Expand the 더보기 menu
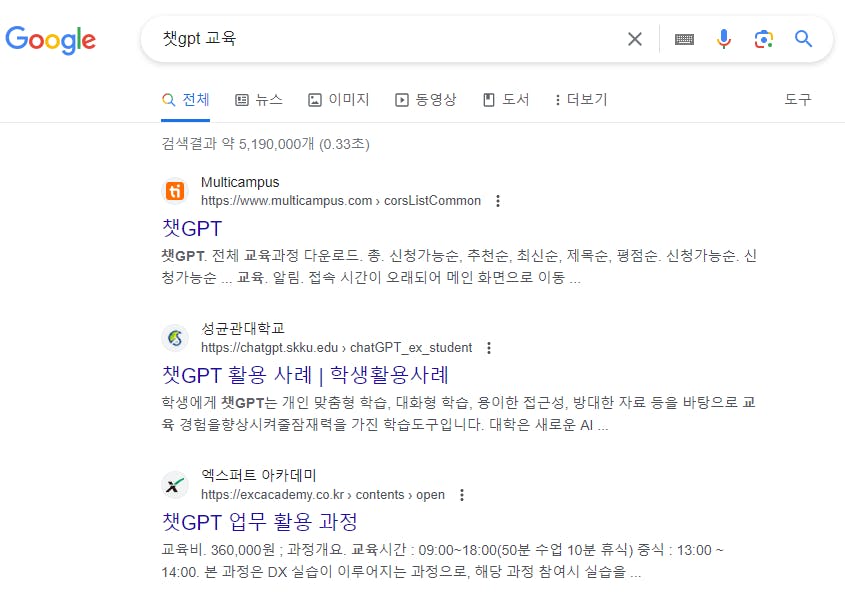The width and height of the screenshot is (845, 599). coord(581,100)
